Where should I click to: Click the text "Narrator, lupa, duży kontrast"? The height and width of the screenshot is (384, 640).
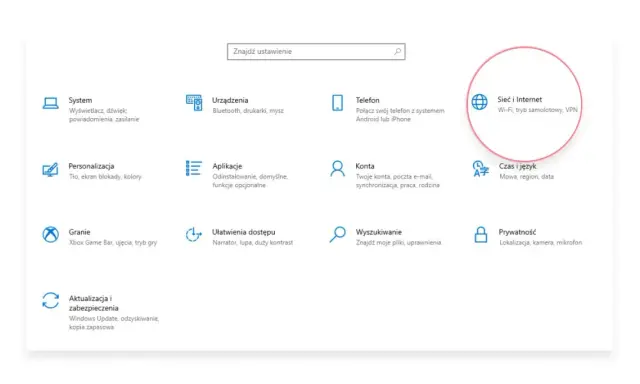[x=253, y=242]
